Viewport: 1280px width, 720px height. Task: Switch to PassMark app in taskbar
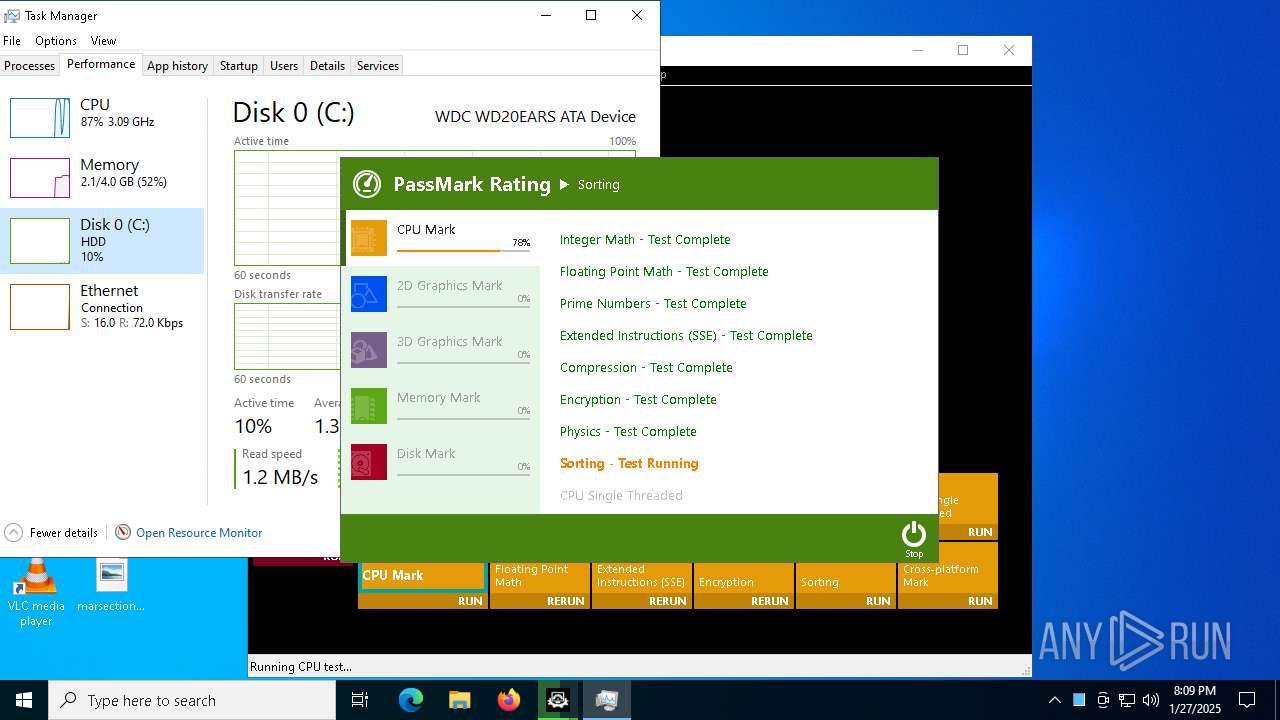pyautogui.click(x=557, y=700)
